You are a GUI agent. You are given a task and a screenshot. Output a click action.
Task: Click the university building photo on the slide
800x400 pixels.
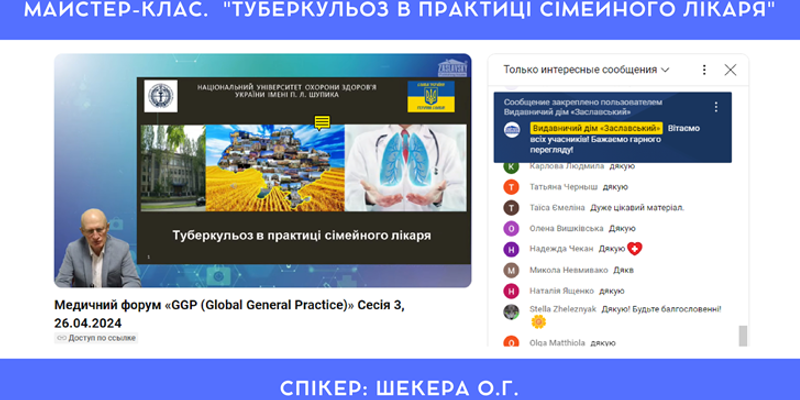(x=173, y=168)
